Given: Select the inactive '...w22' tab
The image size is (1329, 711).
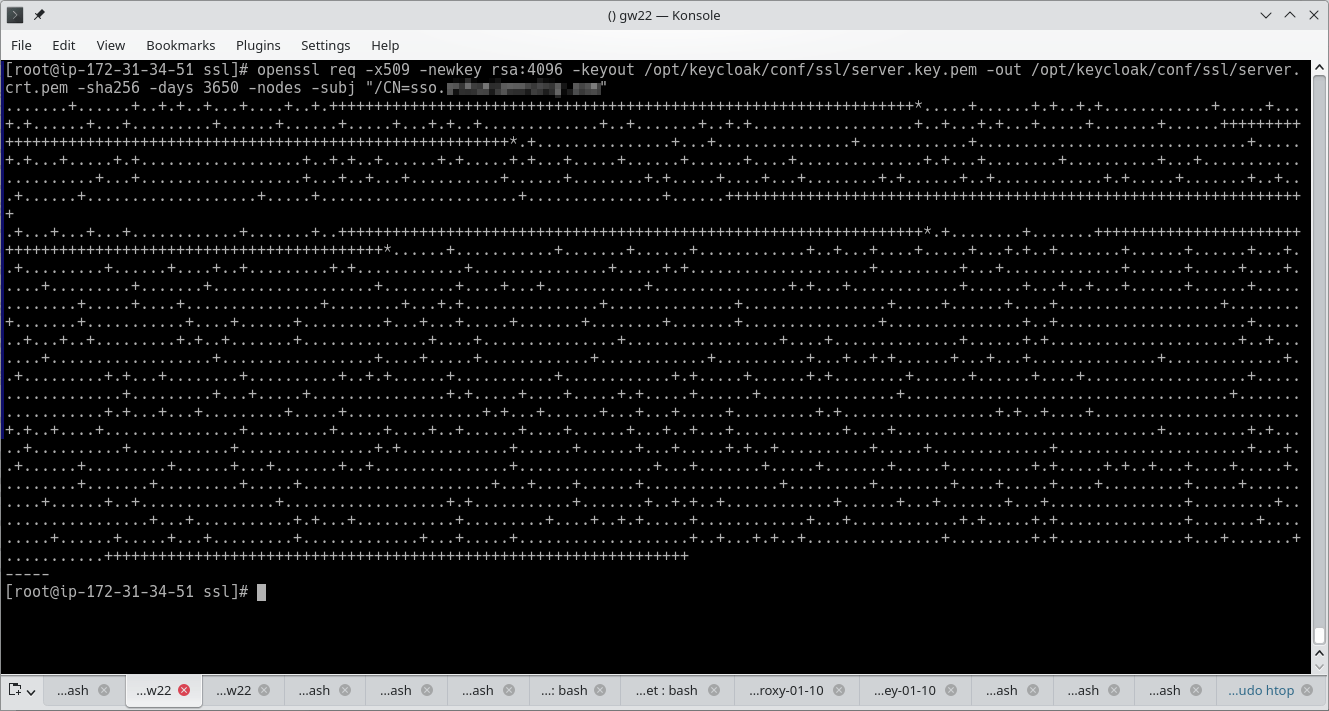Looking at the screenshot, I should [x=233, y=690].
